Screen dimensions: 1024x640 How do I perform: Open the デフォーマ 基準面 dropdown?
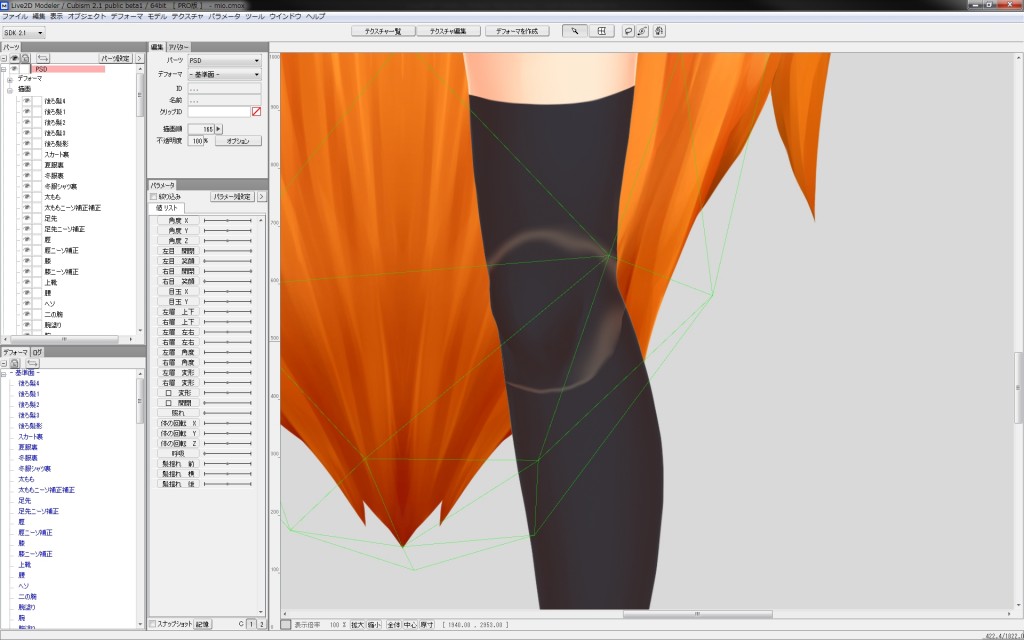click(224, 74)
